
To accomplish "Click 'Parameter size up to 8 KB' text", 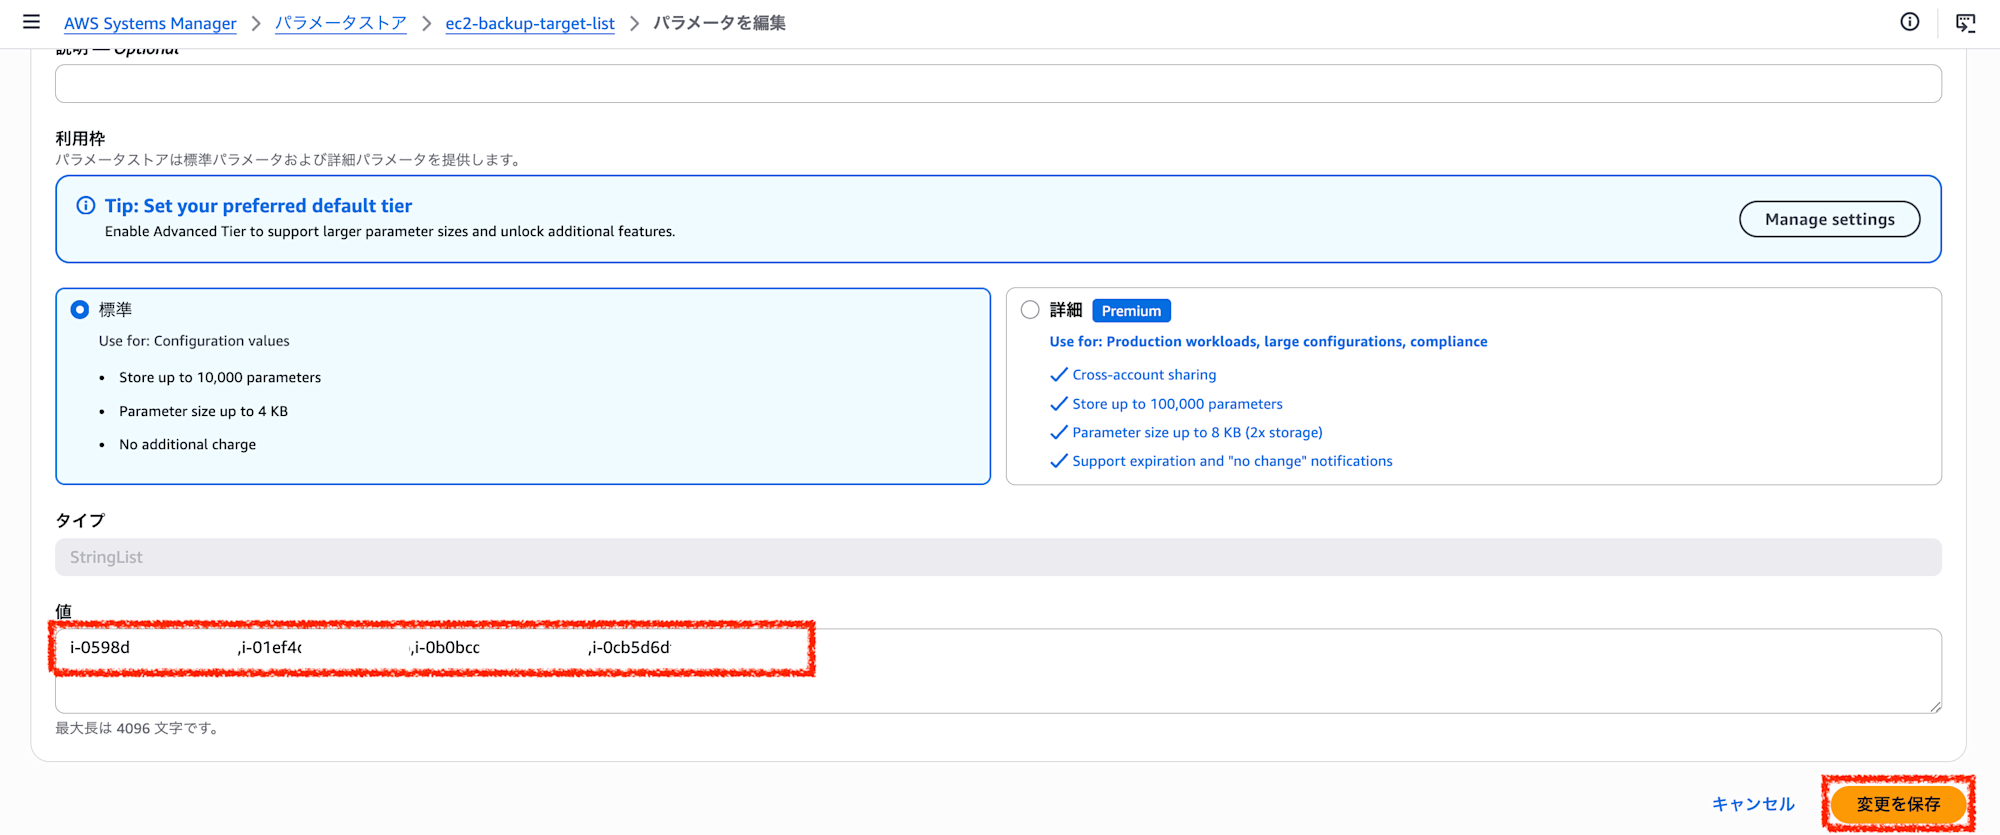I will [1197, 433].
